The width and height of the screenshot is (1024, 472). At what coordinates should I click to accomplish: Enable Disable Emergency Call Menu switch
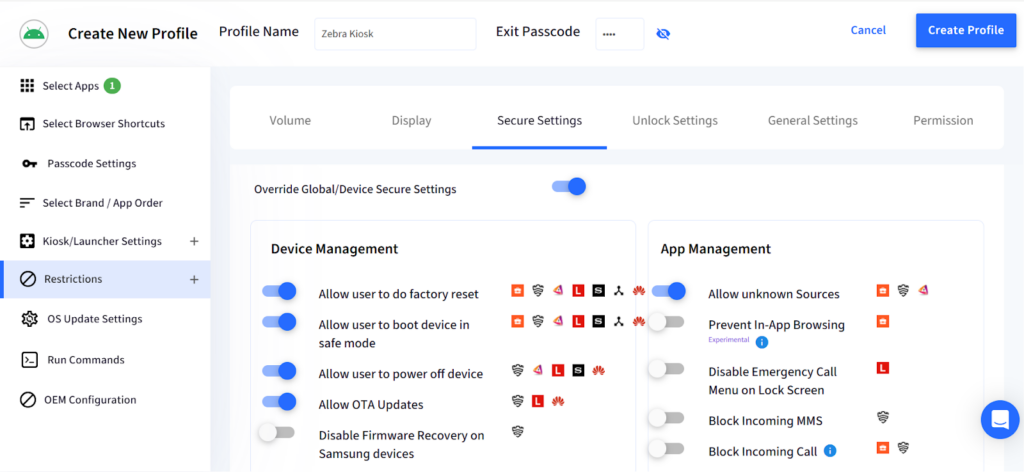pos(666,369)
